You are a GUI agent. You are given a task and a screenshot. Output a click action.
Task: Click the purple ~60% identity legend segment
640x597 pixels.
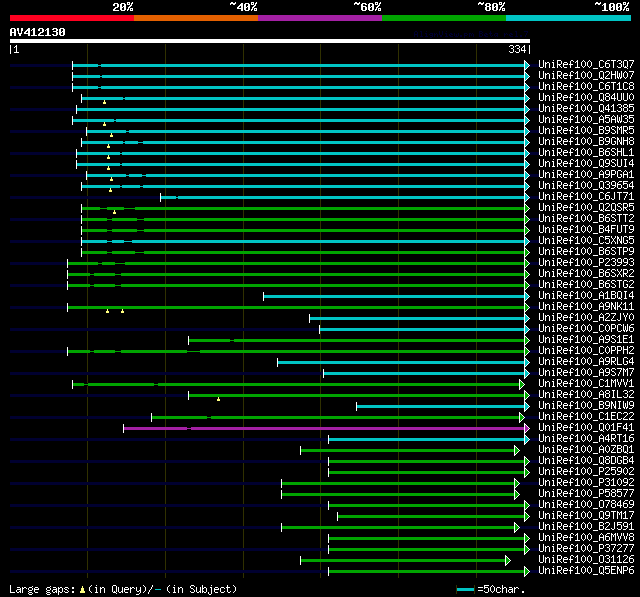pos(320,18)
